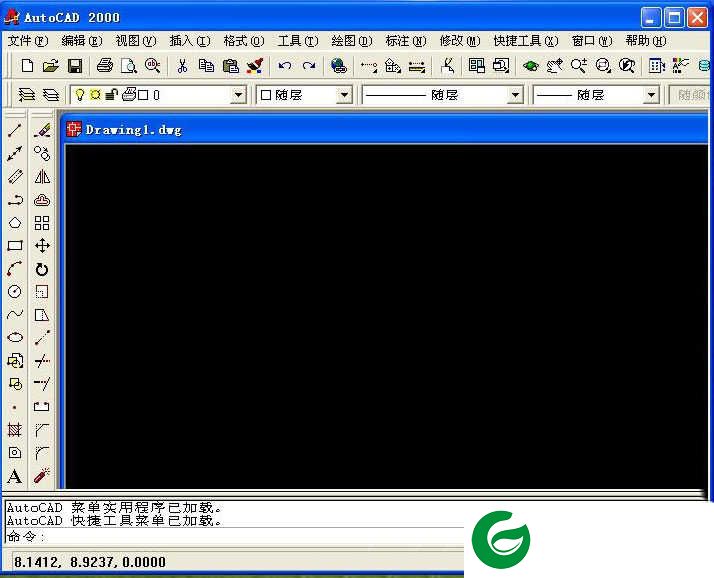Image resolution: width=714 pixels, height=578 pixels.
Task: Select the Region tool
Action: [15, 452]
